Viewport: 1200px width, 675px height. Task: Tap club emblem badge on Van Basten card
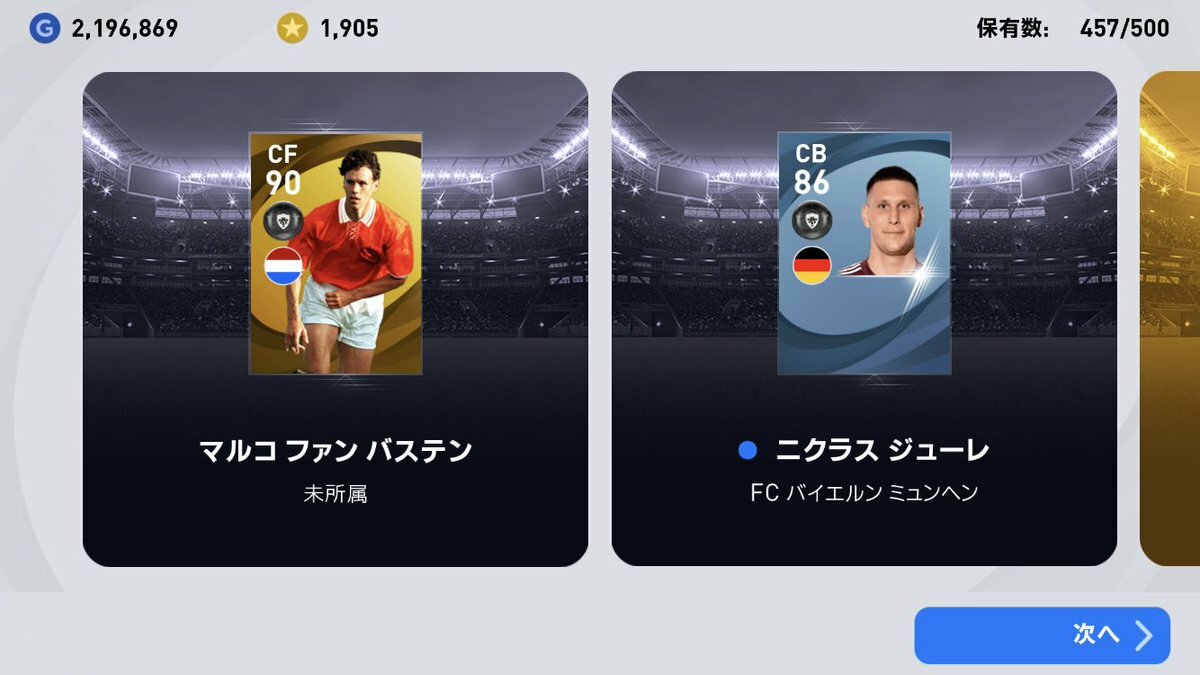pyautogui.click(x=283, y=221)
